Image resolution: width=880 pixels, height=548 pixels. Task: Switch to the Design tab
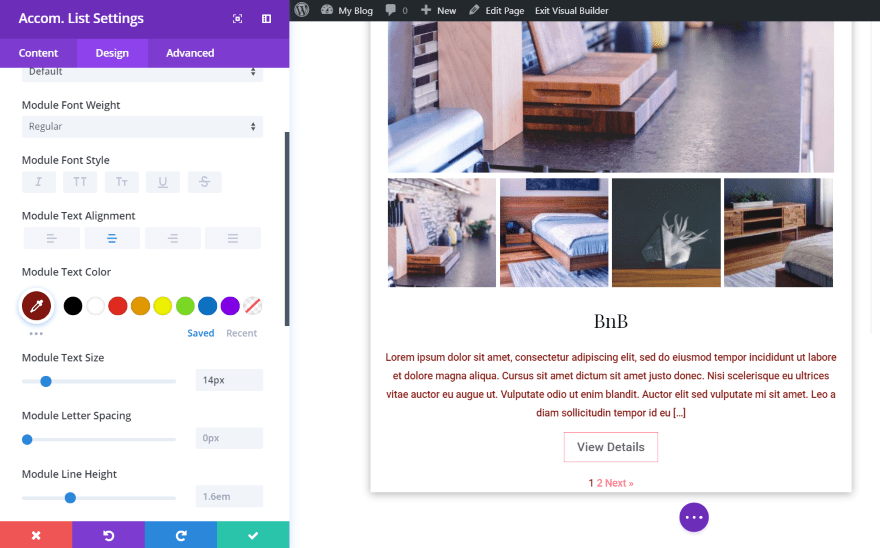112,53
